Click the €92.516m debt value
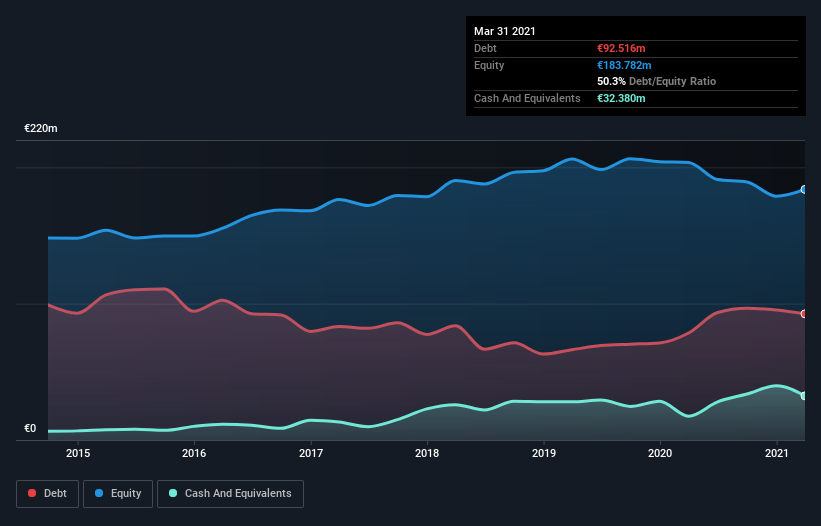The image size is (821, 526). tap(621, 48)
